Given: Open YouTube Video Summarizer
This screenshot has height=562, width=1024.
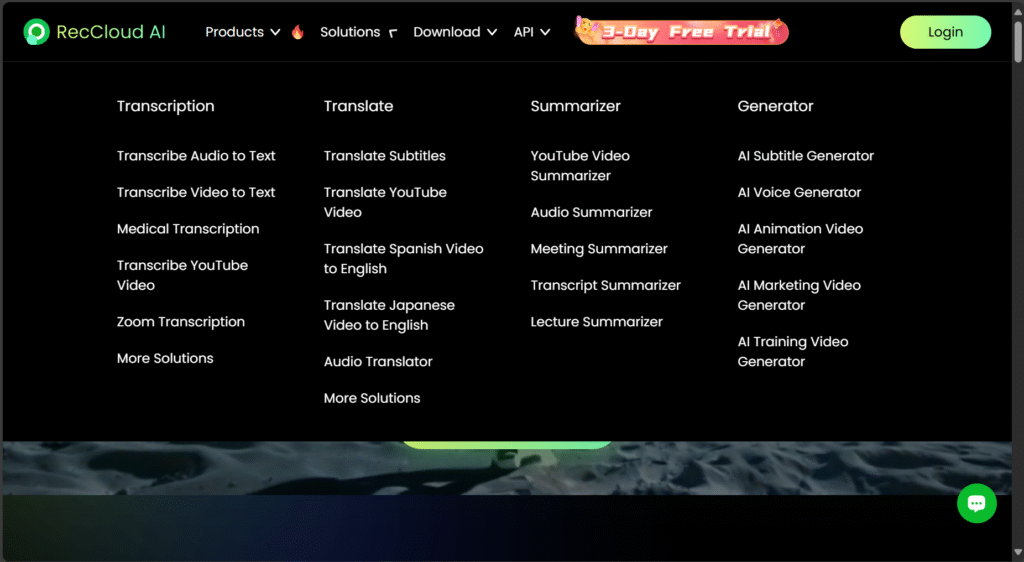Looking at the screenshot, I should [580, 166].
